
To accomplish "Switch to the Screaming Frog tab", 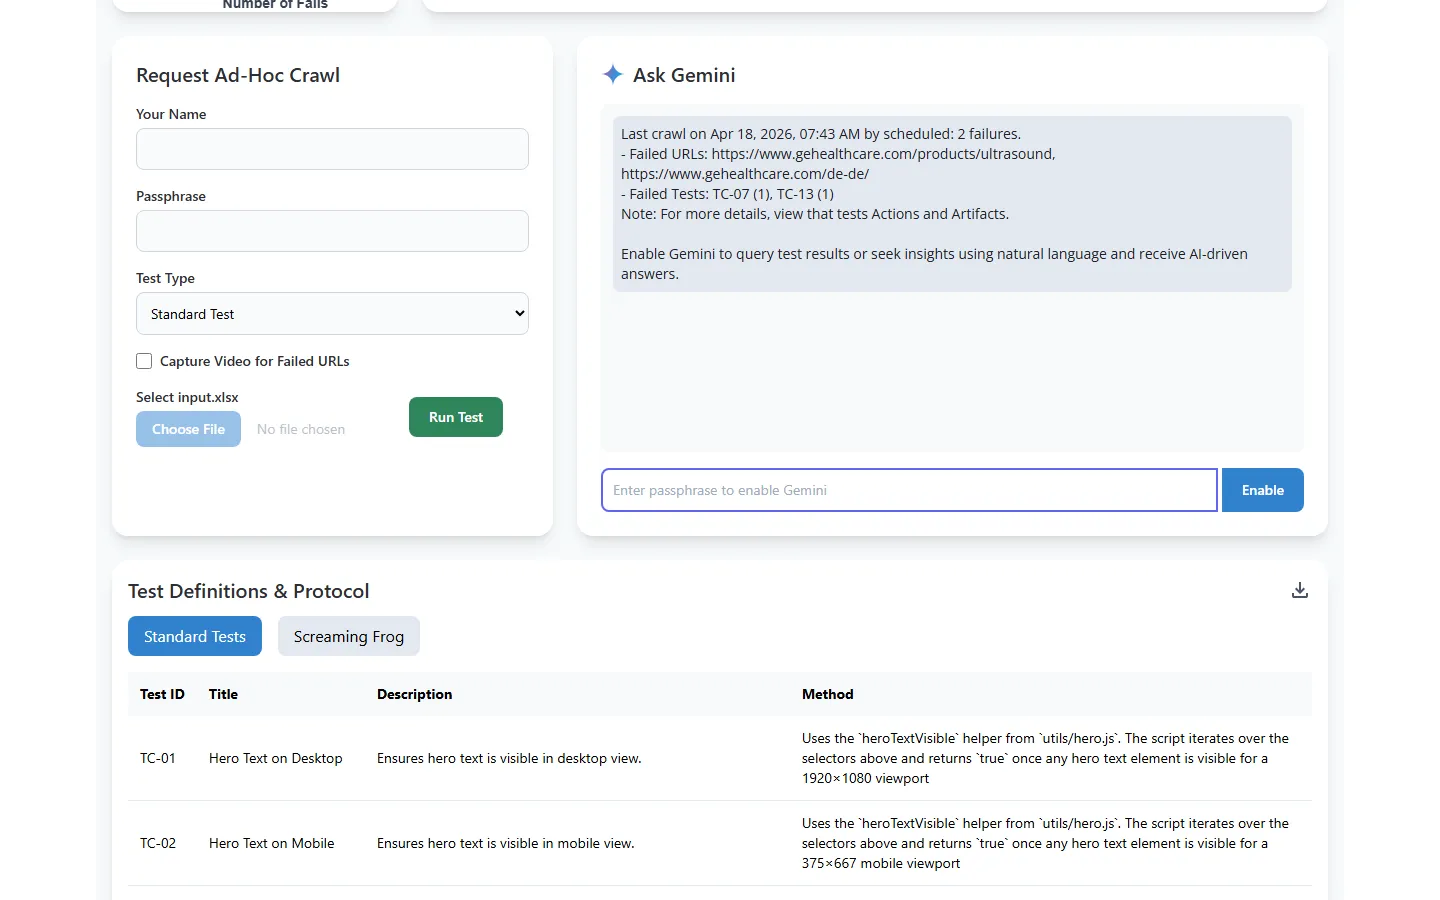I will [348, 636].
